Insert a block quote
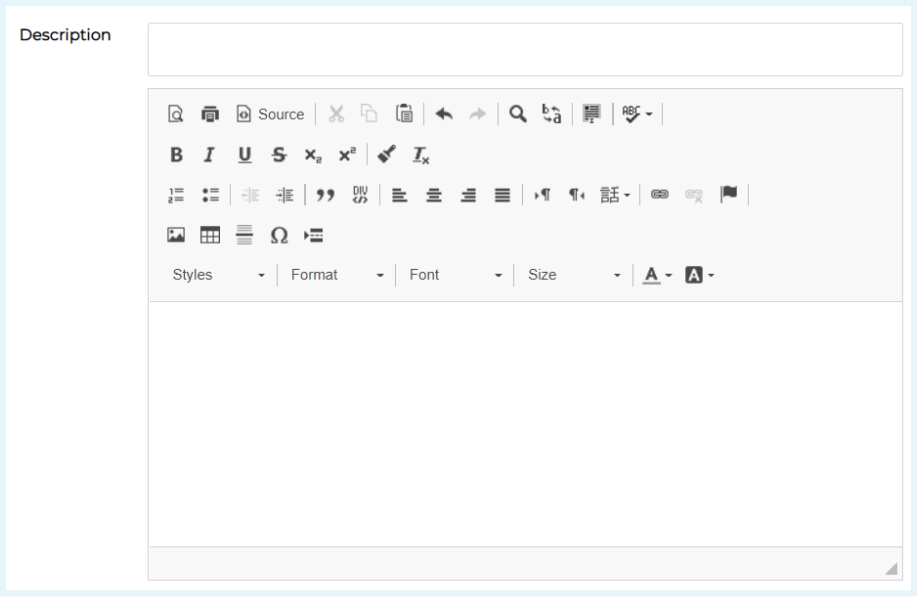 [325, 195]
